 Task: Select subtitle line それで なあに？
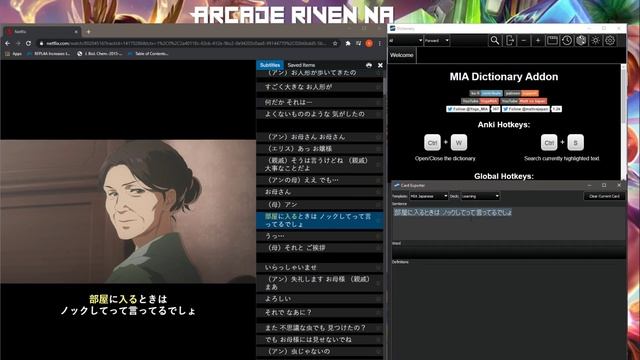pos(320,312)
